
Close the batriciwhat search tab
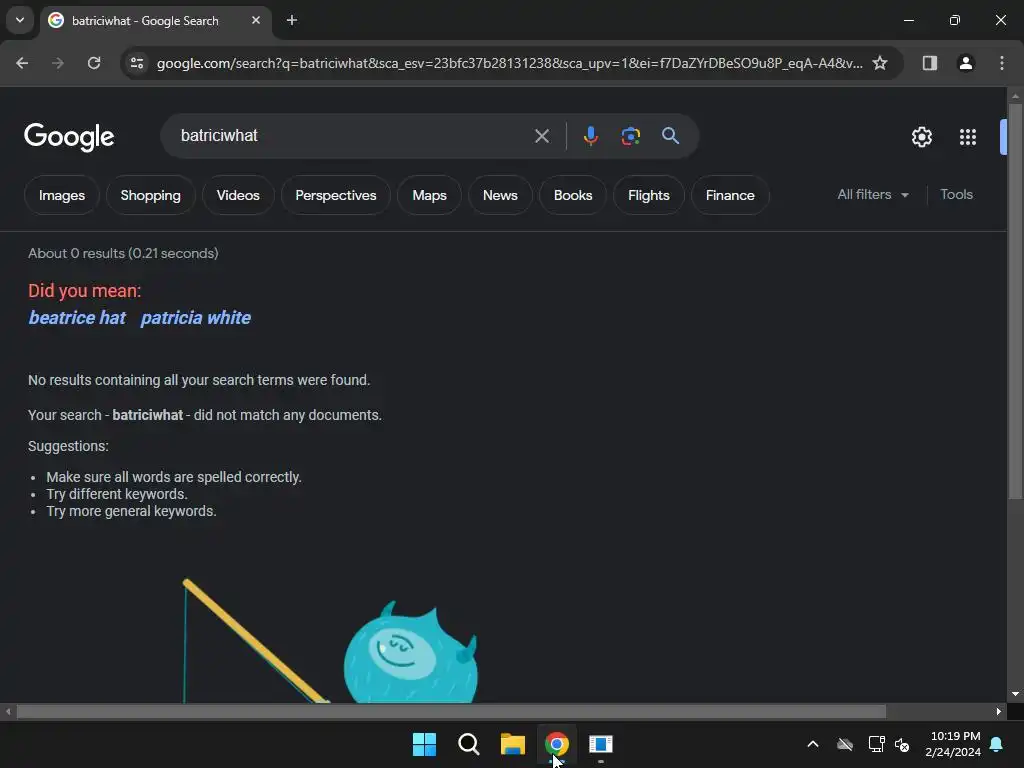256,20
